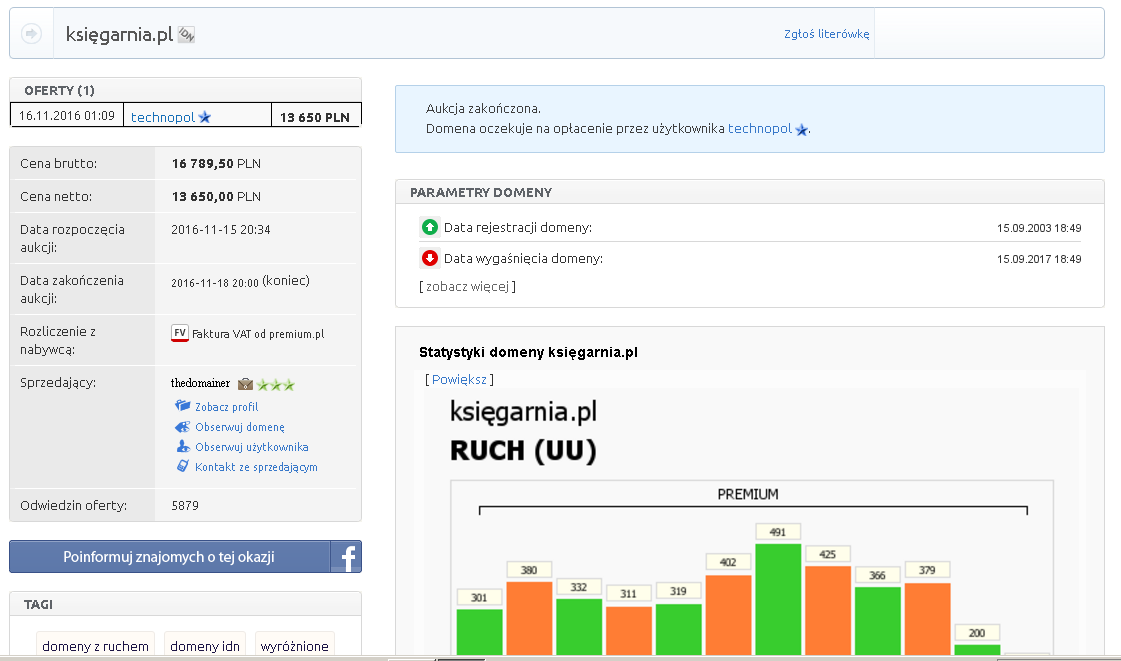Click the red expiration date arrow icon
Viewport: 1121px width, 661px height.
pyautogui.click(x=430, y=259)
